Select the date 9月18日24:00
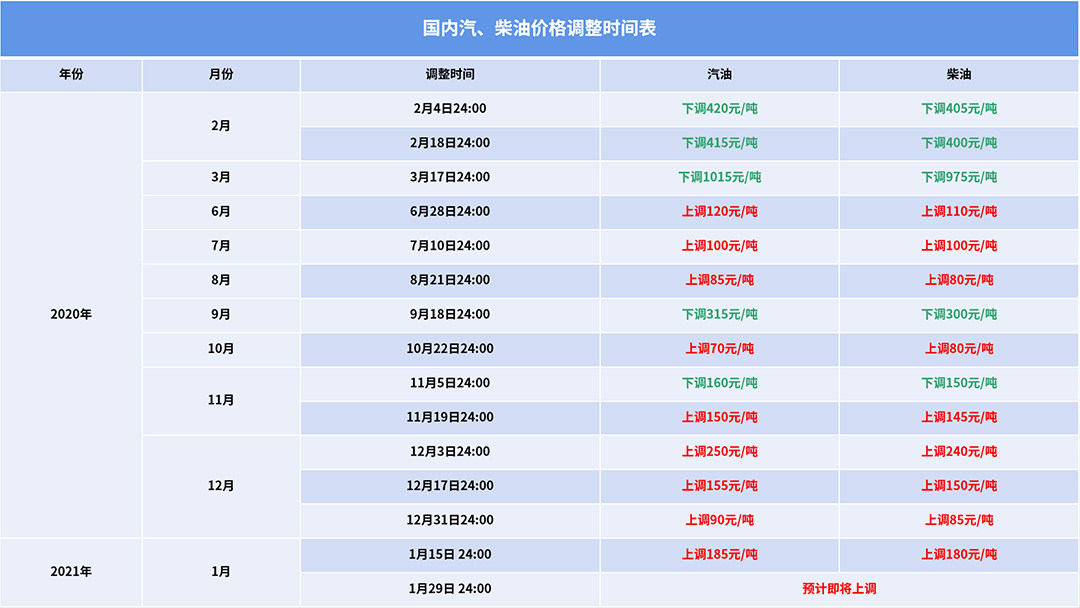The image size is (1080, 608). coord(450,315)
